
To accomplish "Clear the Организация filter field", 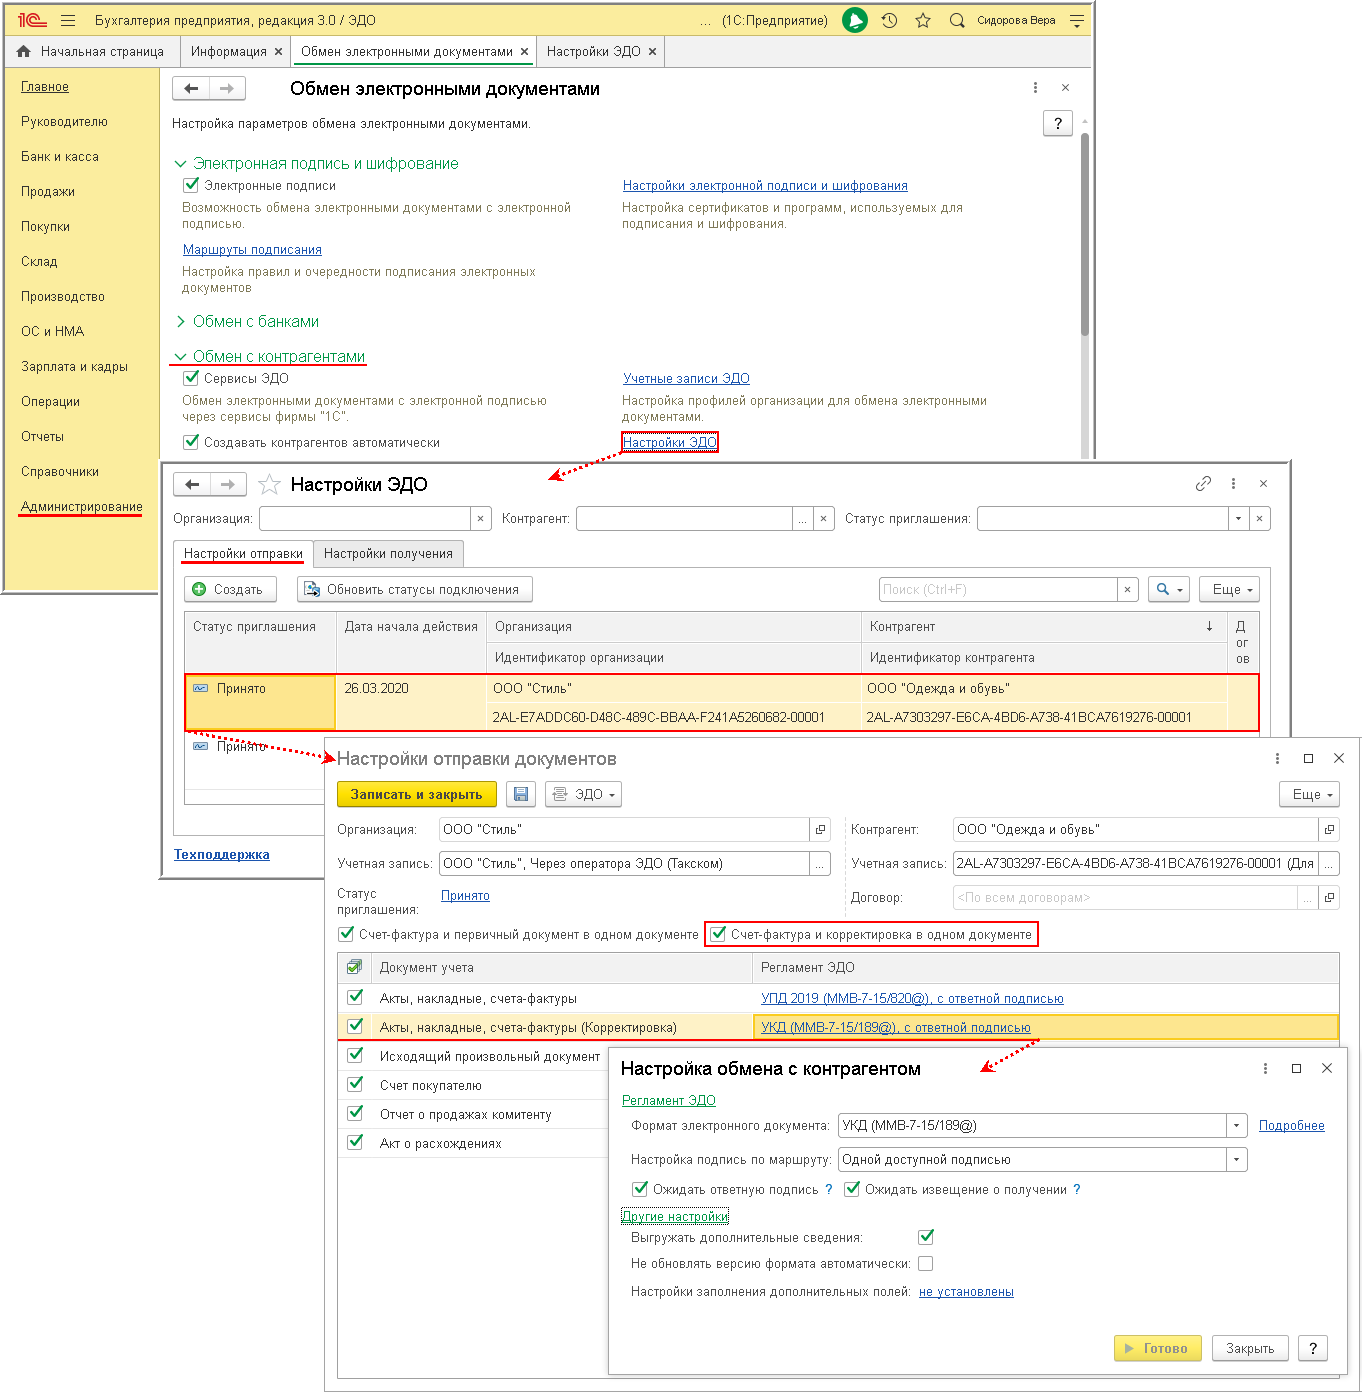I will coord(481,519).
